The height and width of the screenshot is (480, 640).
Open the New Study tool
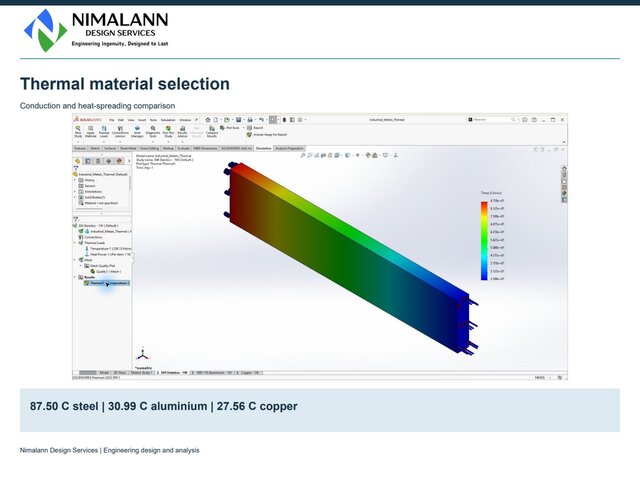[x=78, y=131]
